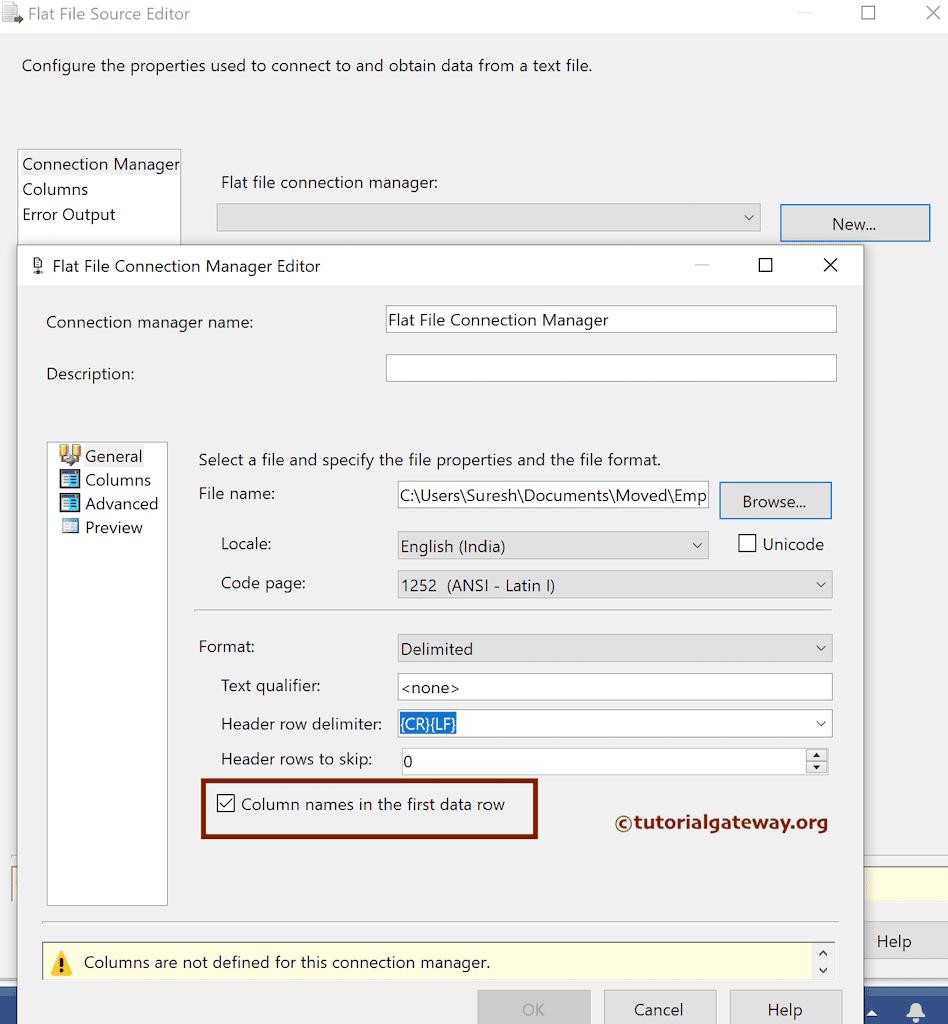
Task: Click Cancel in the Connection Manager Editor
Action: point(659,1009)
